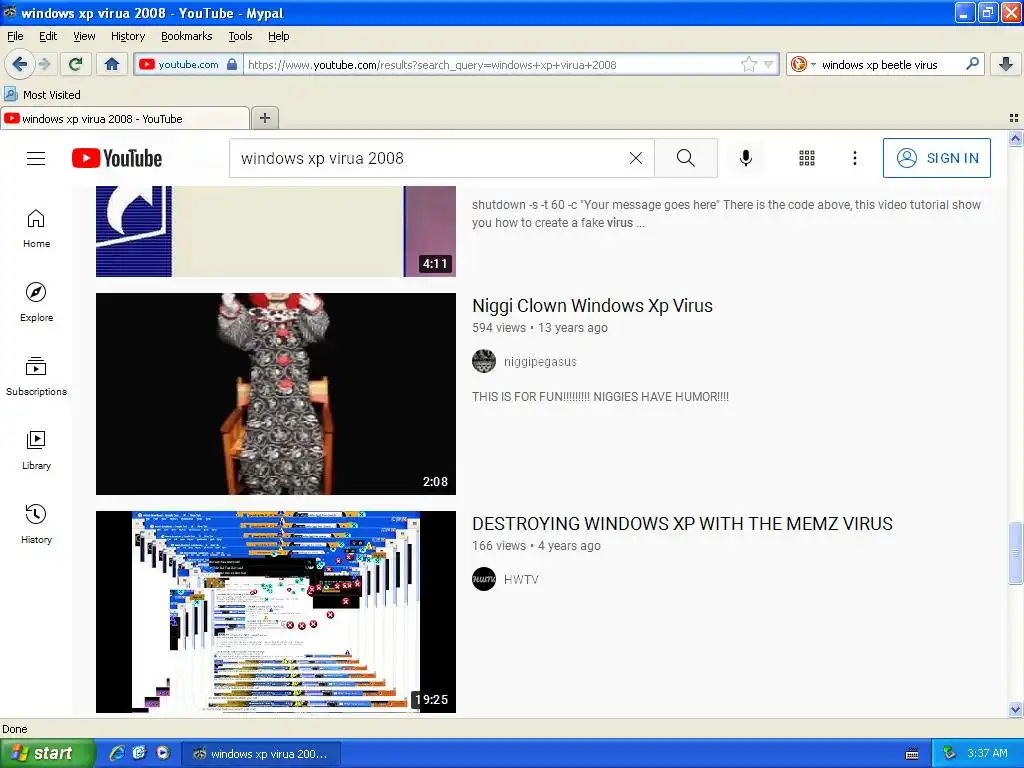The height and width of the screenshot is (768, 1024).
Task: Click the SIGN IN button
Action: click(936, 158)
